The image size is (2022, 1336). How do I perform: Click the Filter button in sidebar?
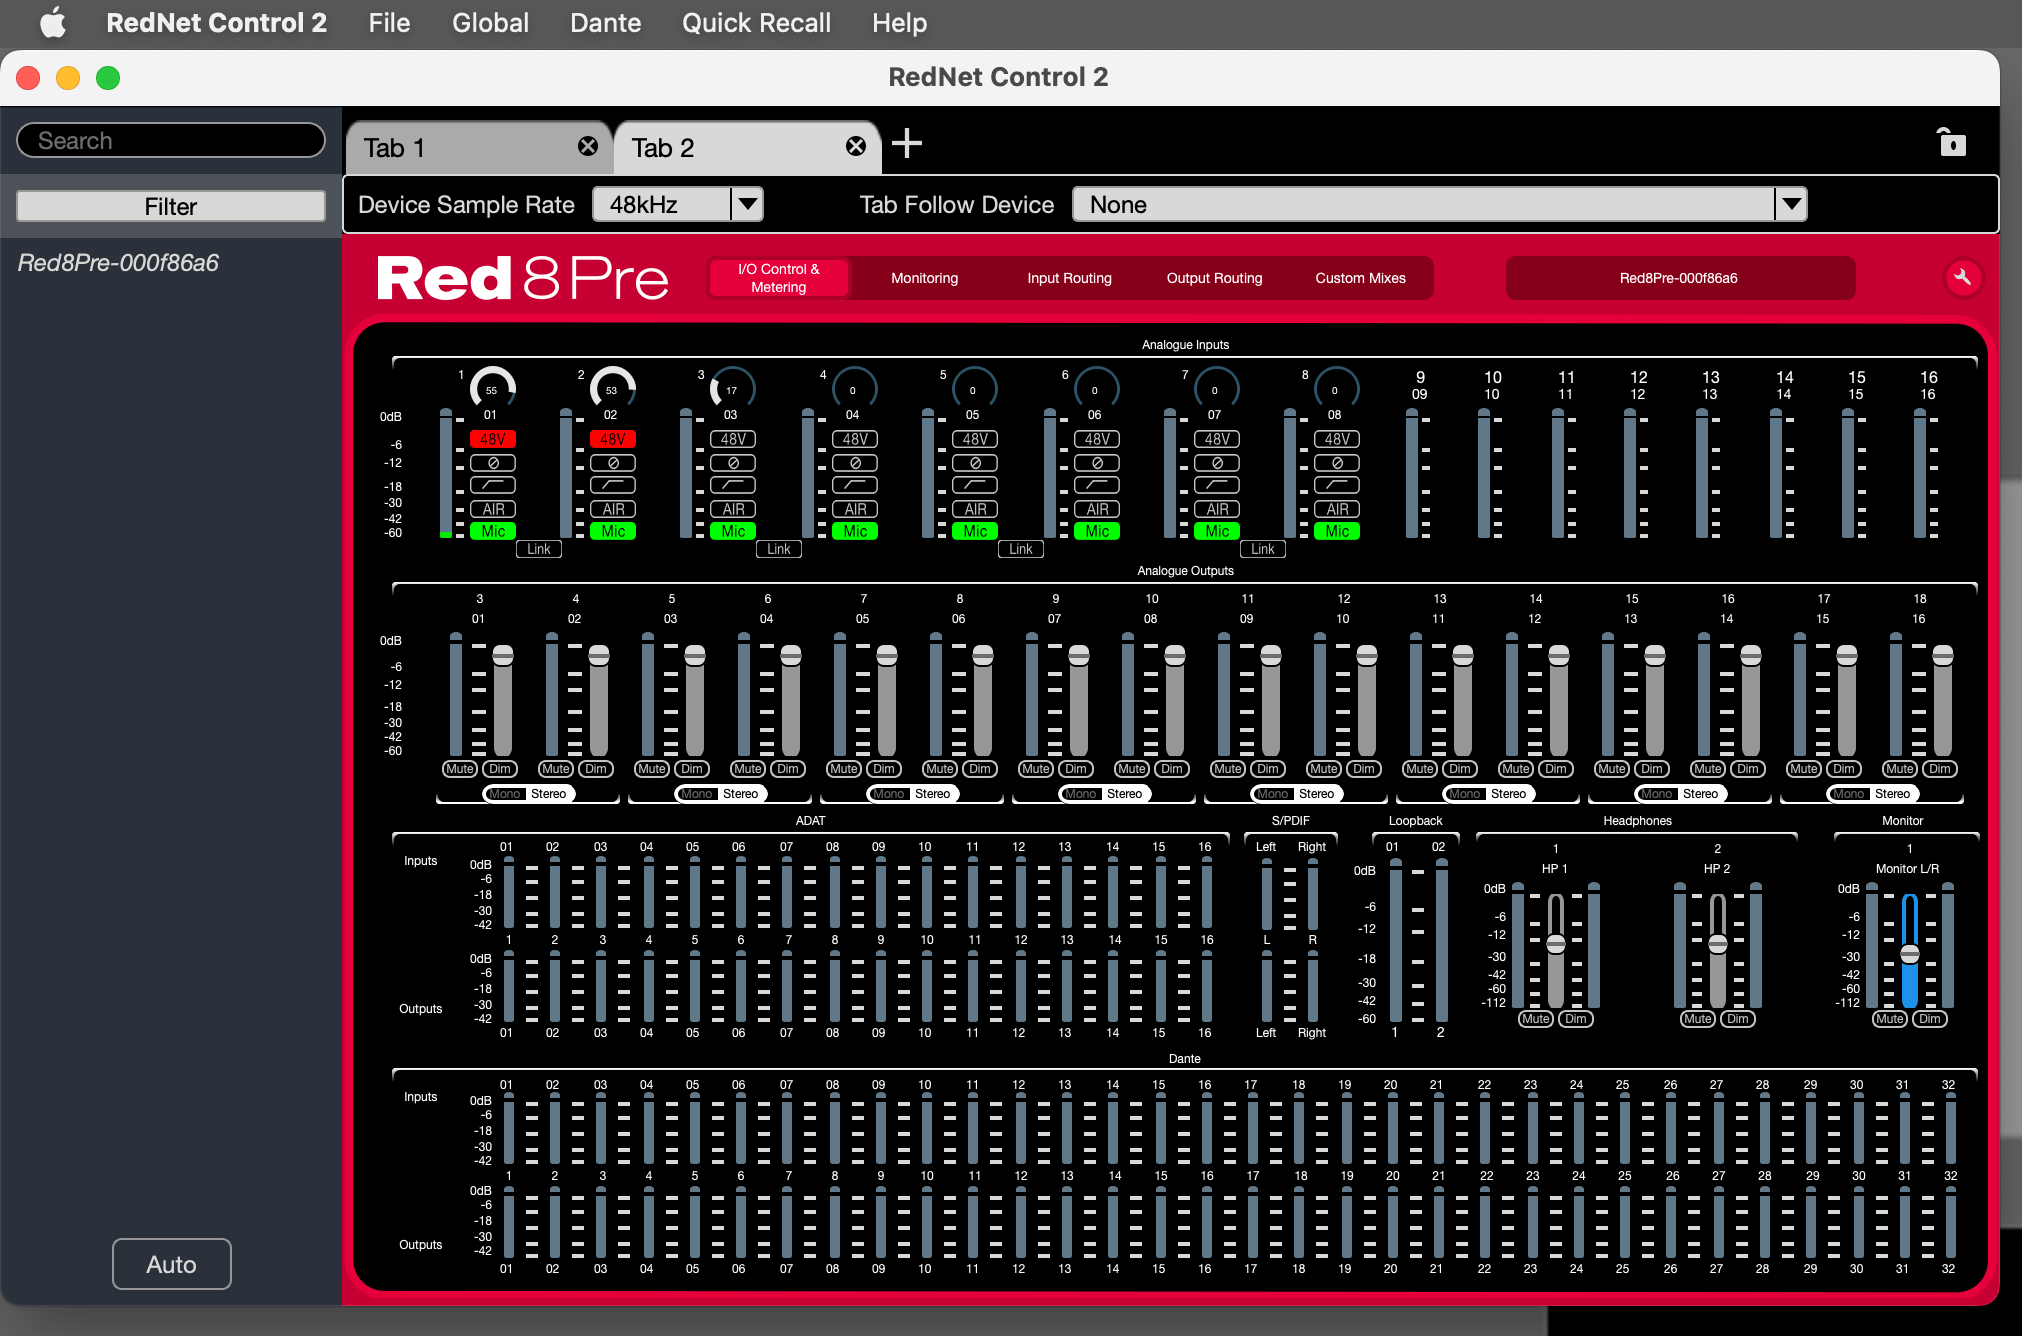pyautogui.click(x=171, y=206)
